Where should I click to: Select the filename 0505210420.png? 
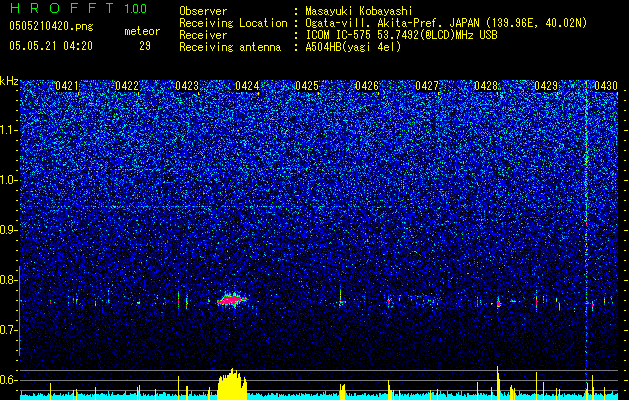click(x=51, y=26)
